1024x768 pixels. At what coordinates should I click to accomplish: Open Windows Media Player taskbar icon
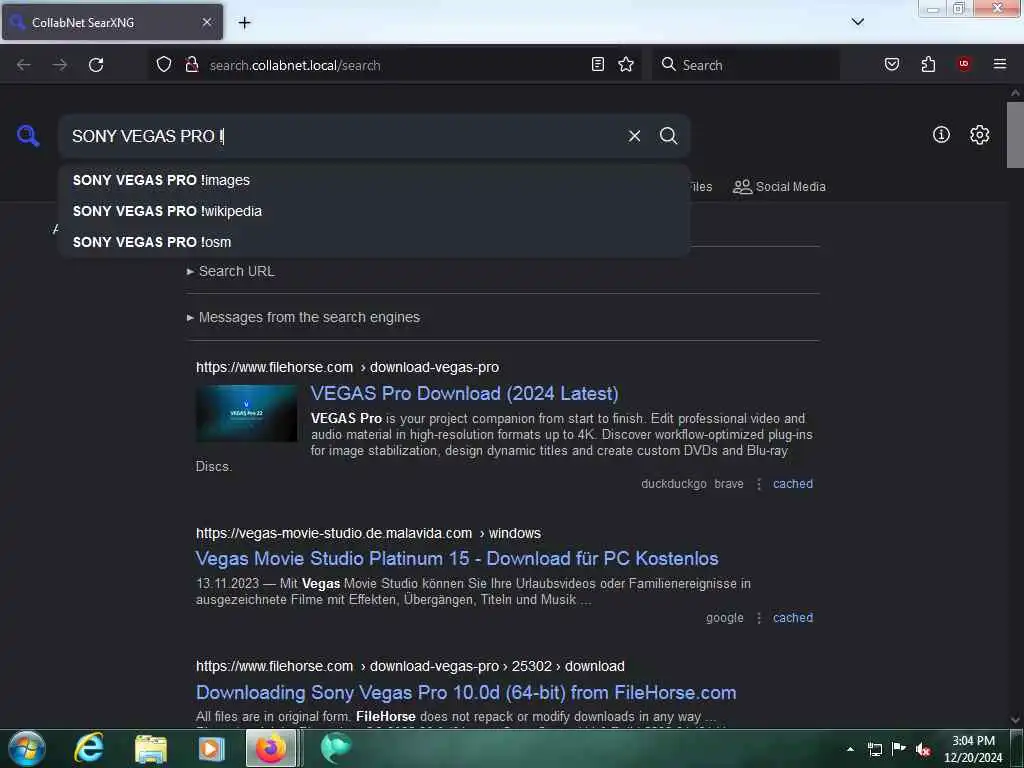[211, 748]
